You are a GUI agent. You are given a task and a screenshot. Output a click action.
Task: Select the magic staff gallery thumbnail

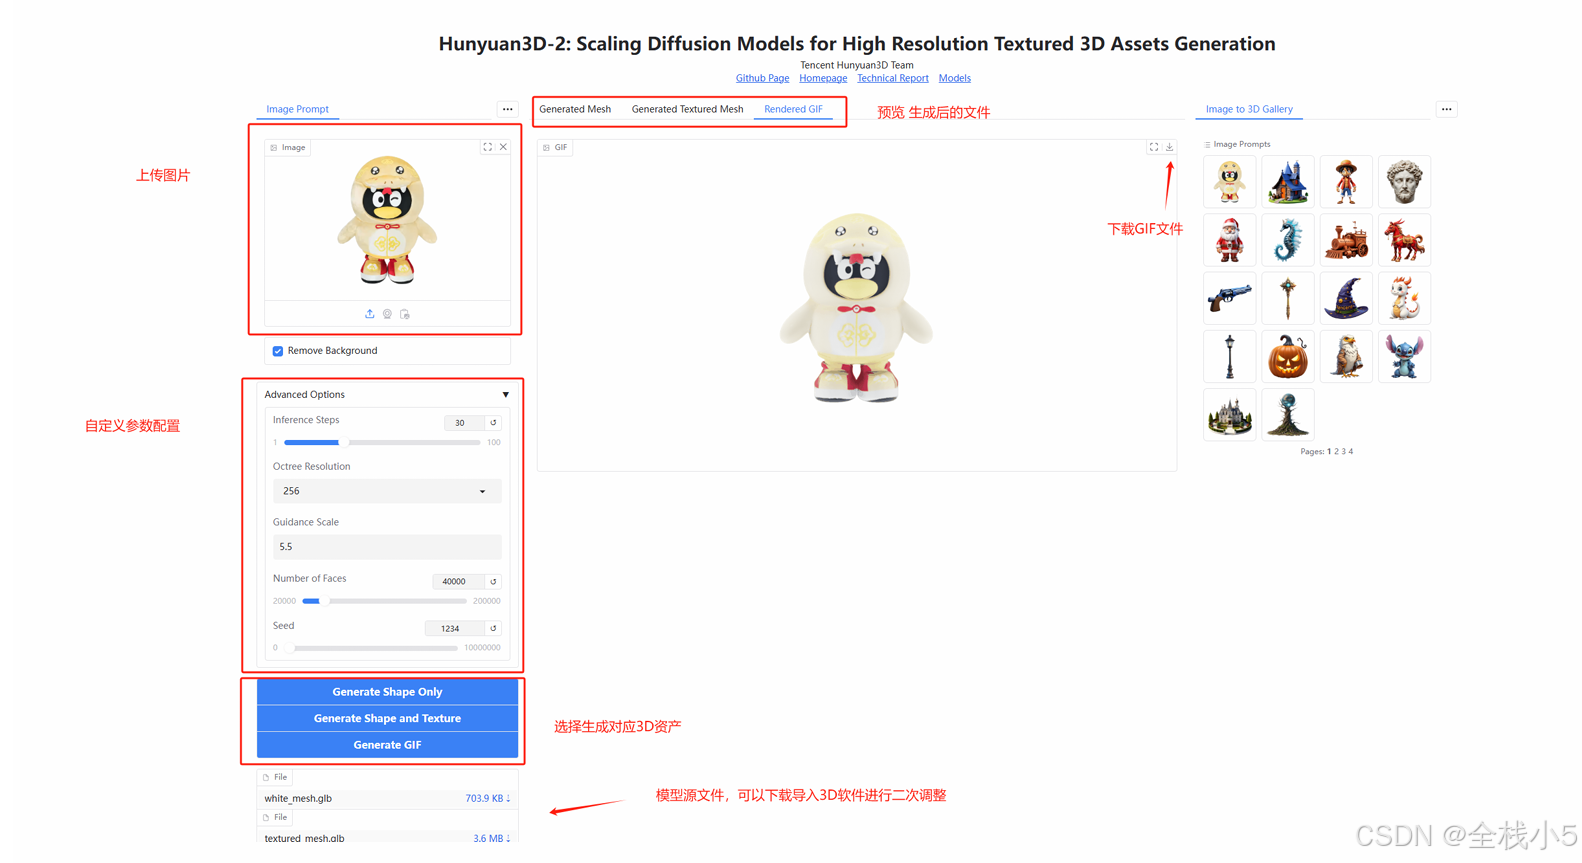tap(1287, 298)
